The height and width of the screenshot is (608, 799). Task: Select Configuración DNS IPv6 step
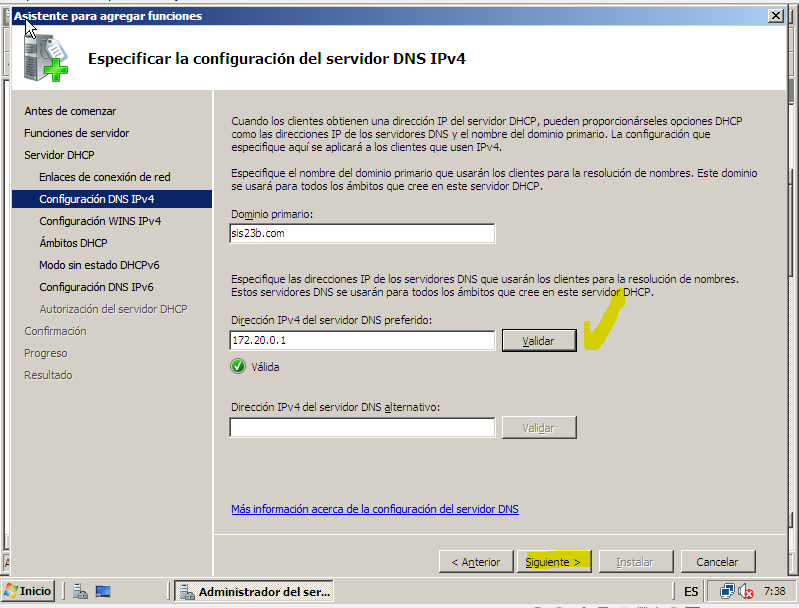coord(96,287)
